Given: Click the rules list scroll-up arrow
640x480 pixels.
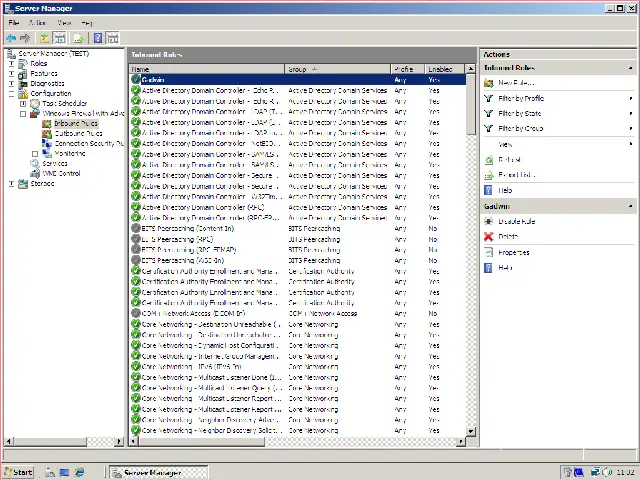Looking at the screenshot, I should pyautogui.click(x=471, y=69).
